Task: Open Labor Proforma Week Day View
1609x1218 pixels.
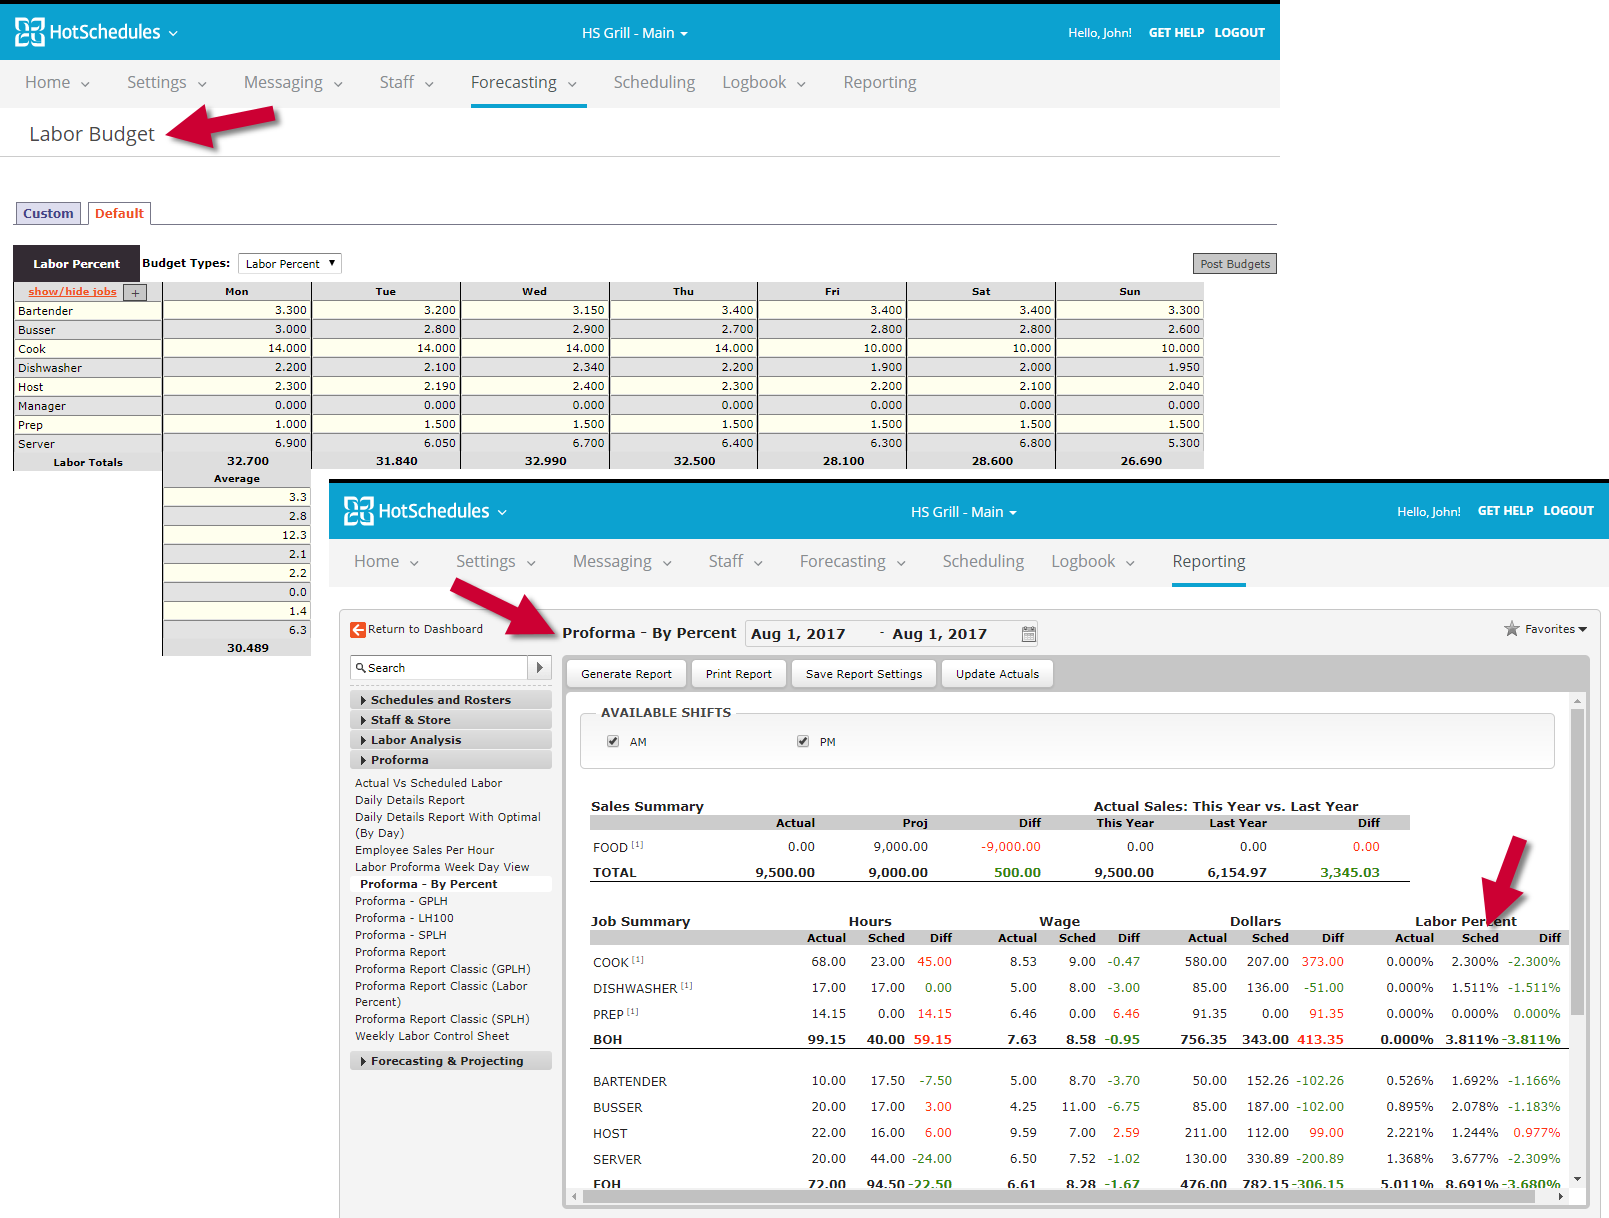Action: (442, 867)
